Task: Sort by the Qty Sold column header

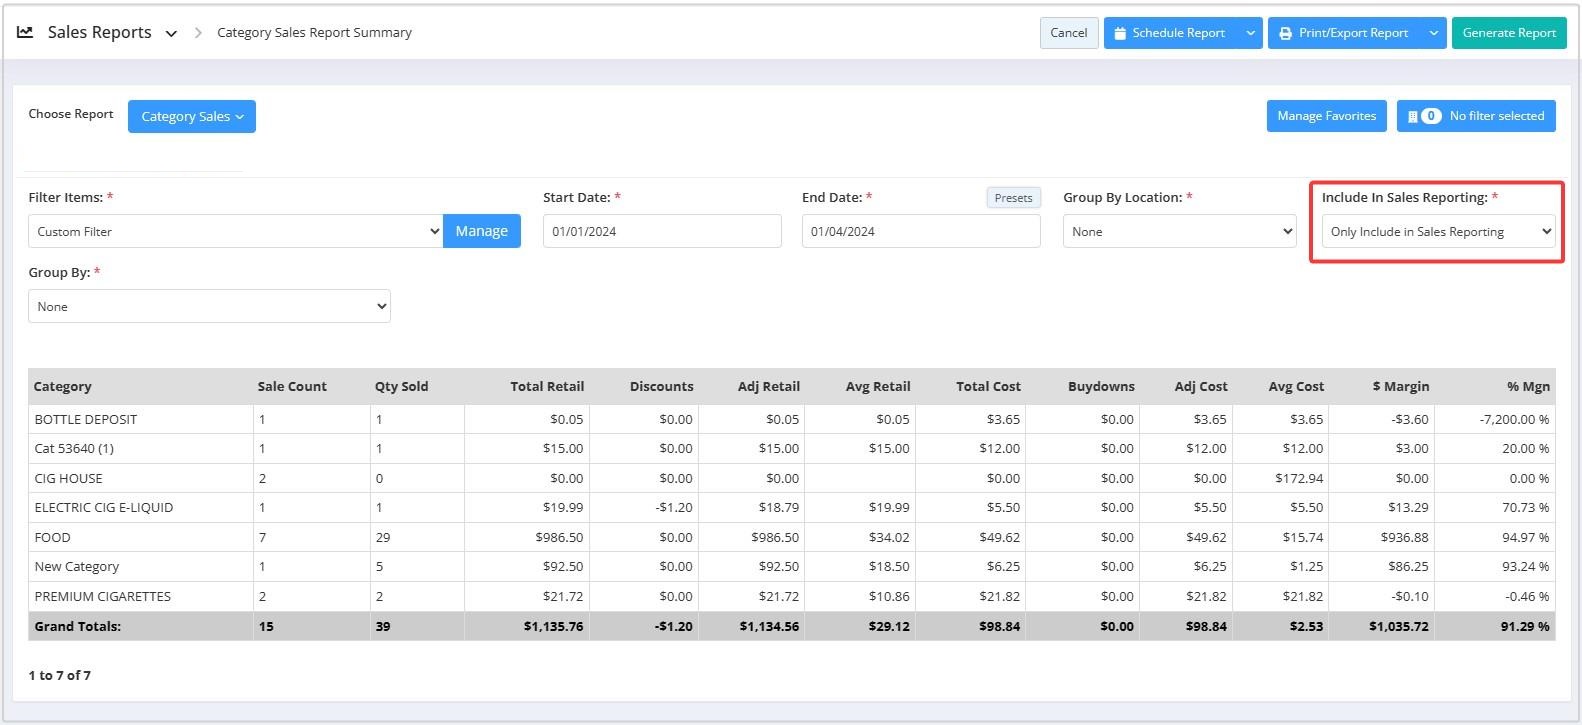Action: 401,386
